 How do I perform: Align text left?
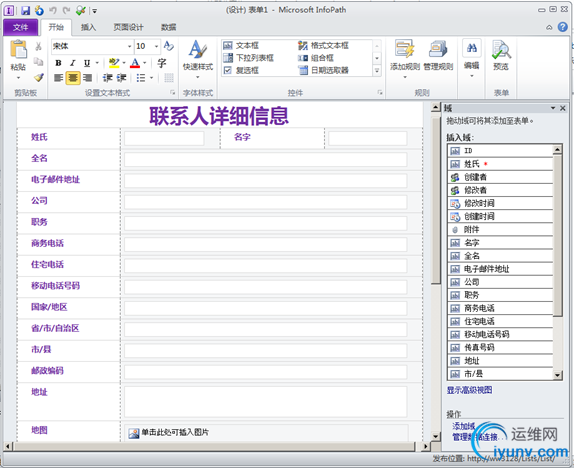coord(58,78)
